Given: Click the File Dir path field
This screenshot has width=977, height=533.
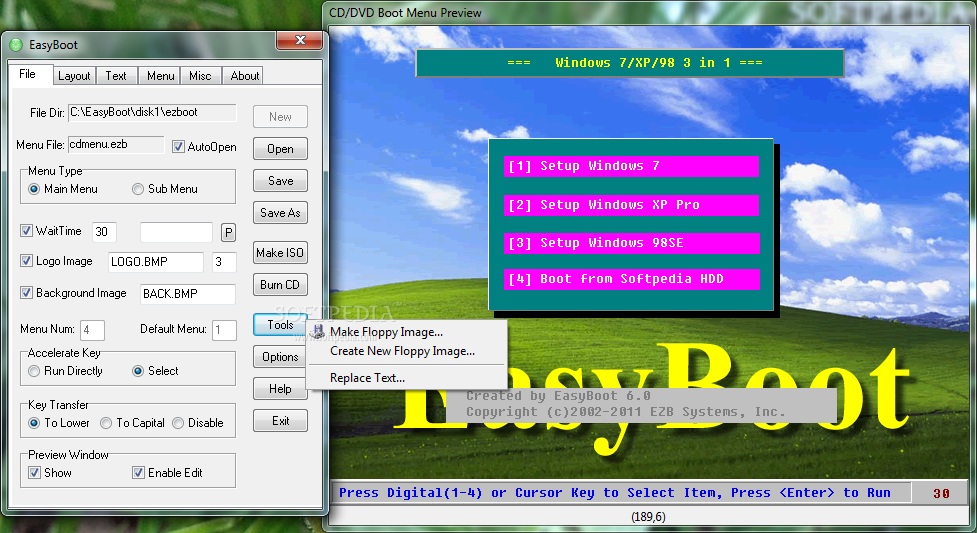Looking at the screenshot, I should pyautogui.click(x=152, y=112).
